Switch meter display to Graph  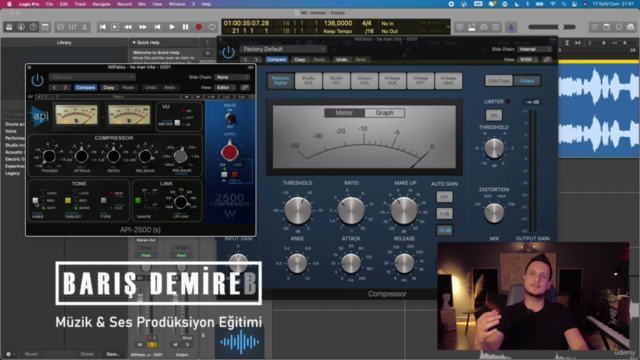384,113
